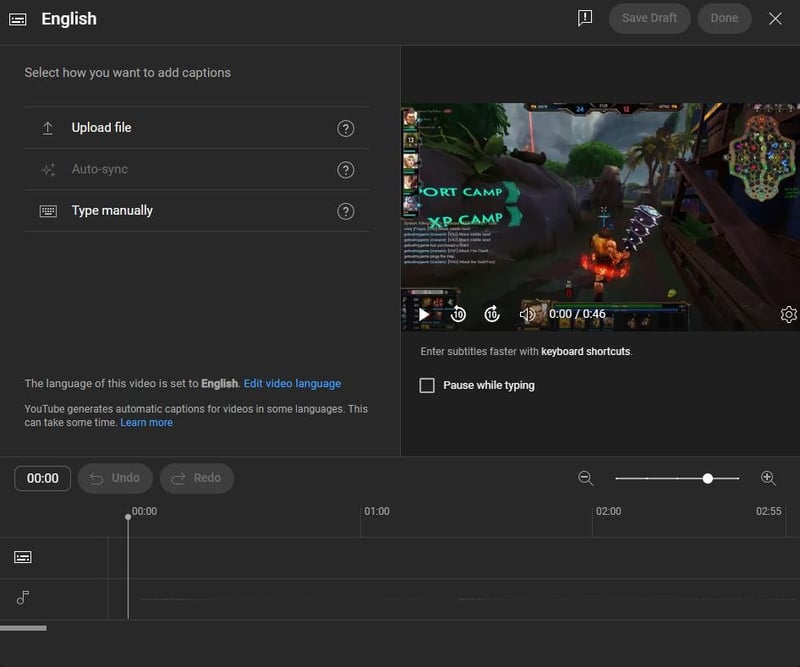Adjust the timeline zoom slider
This screenshot has width=800, height=667.
[x=709, y=478]
